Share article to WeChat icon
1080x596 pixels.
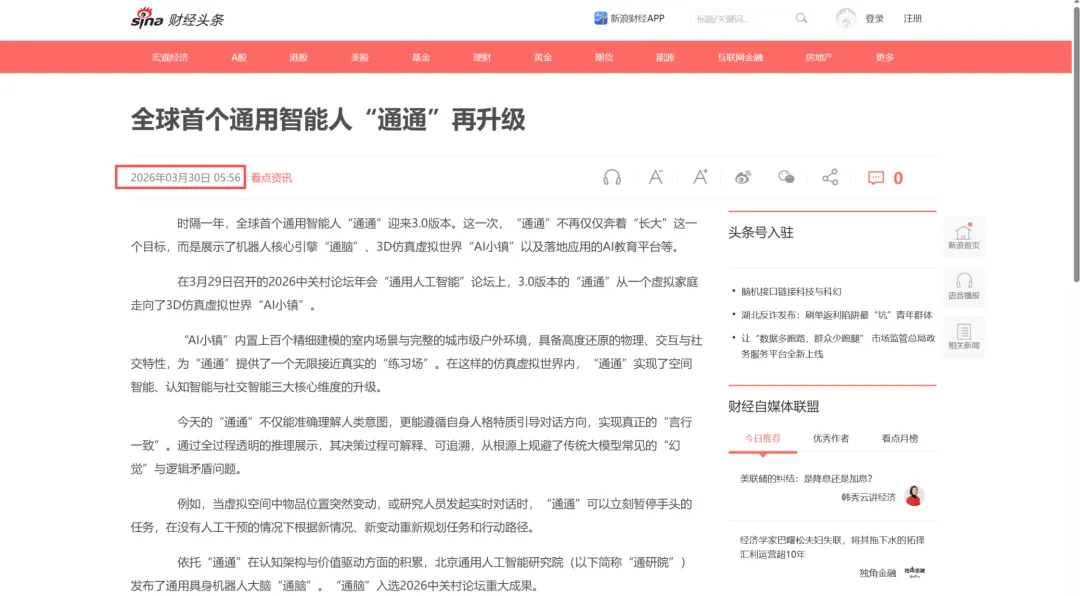(786, 178)
